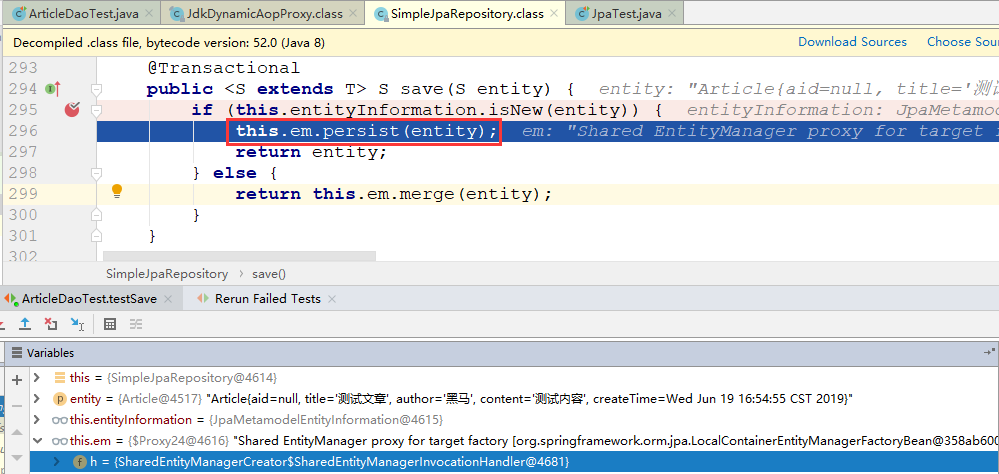The image size is (999, 474).
Task: Click the parameter icon beside entity variable
Action: [59, 399]
